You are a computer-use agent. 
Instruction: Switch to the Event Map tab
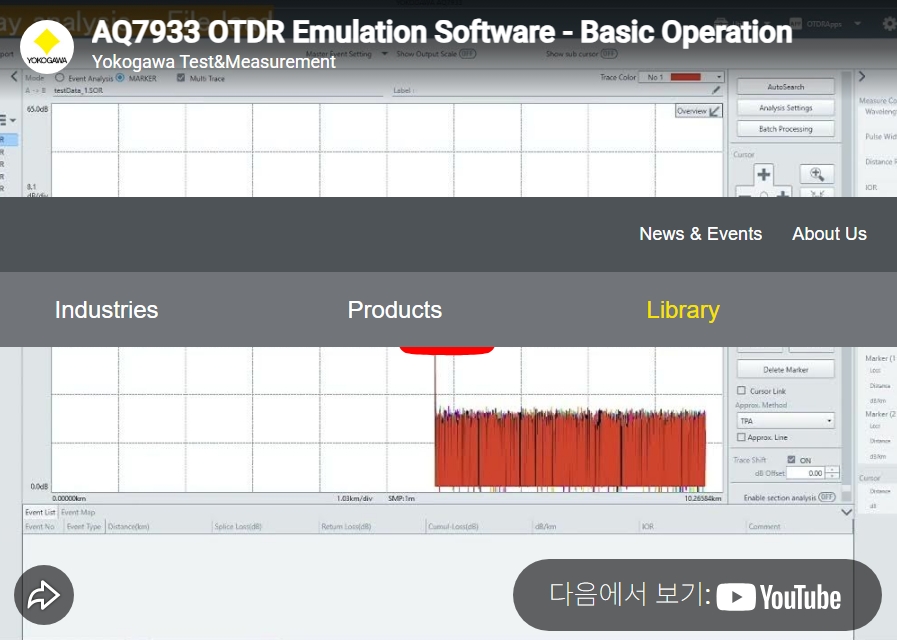(x=78, y=512)
